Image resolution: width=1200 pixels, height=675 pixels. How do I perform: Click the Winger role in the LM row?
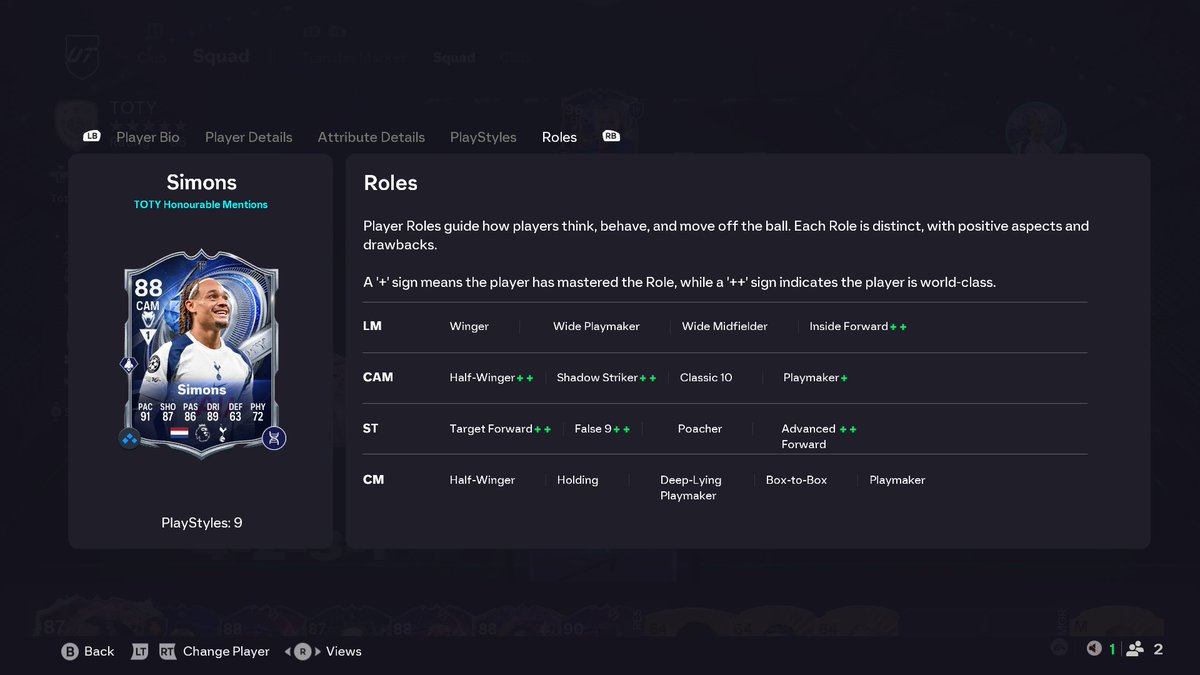coord(469,326)
